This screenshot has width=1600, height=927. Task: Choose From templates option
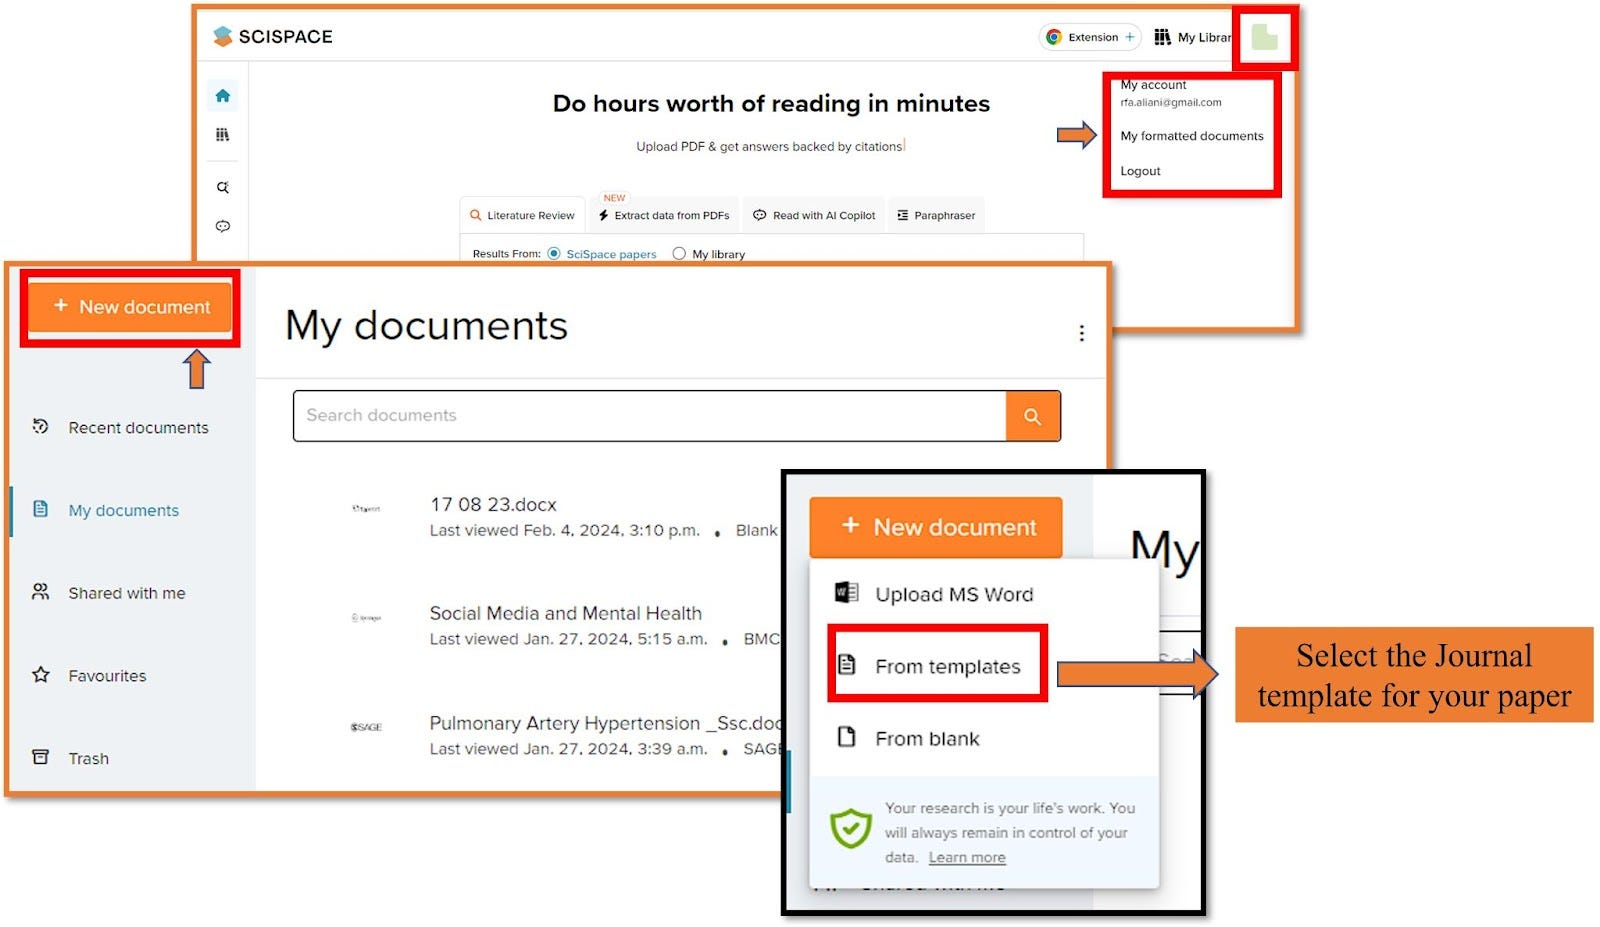point(947,667)
